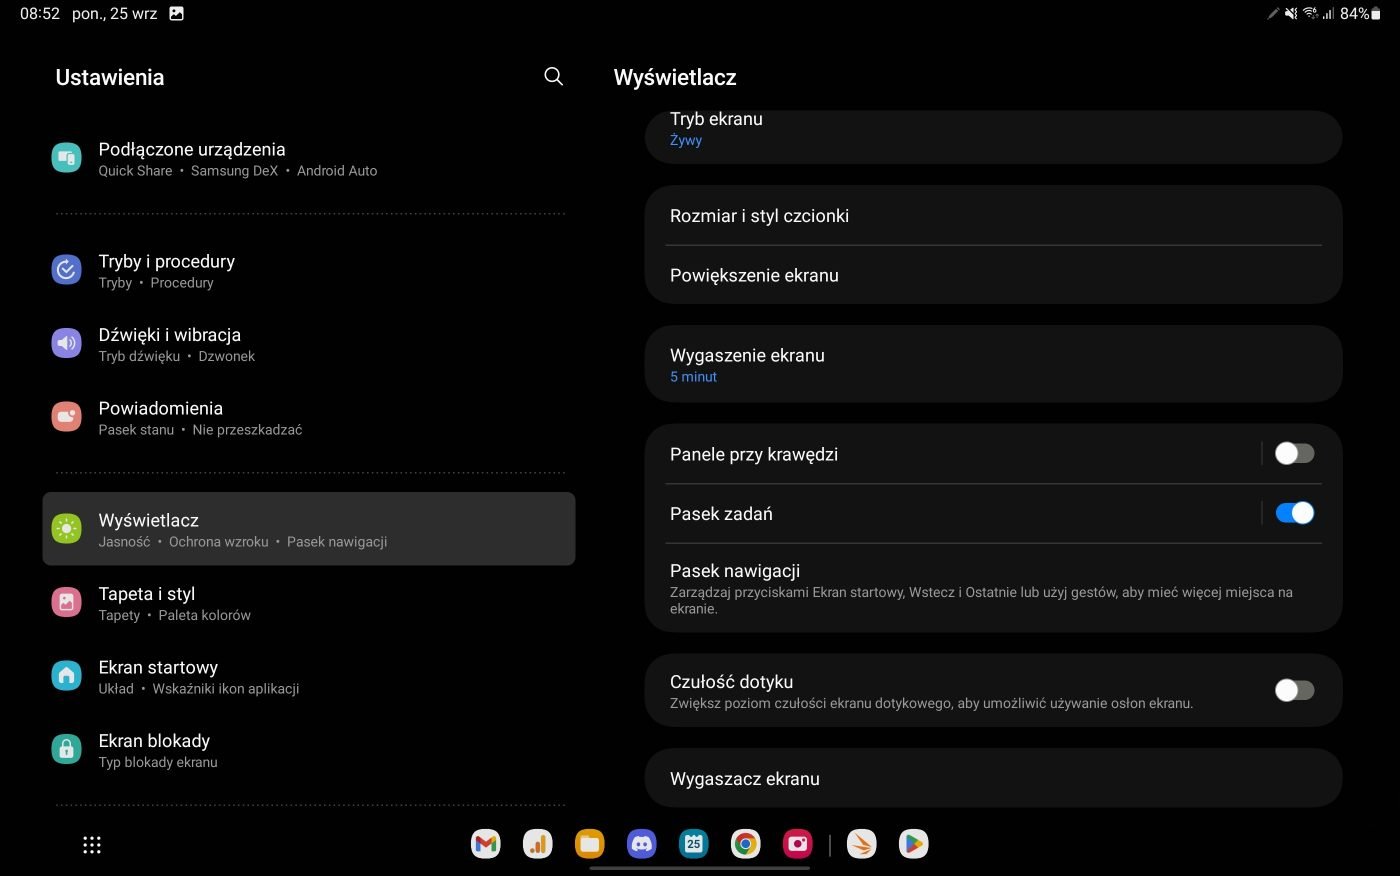The height and width of the screenshot is (876, 1400).
Task: Open Rozmiar i styl czcionki
Action: click(x=993, y=215)
